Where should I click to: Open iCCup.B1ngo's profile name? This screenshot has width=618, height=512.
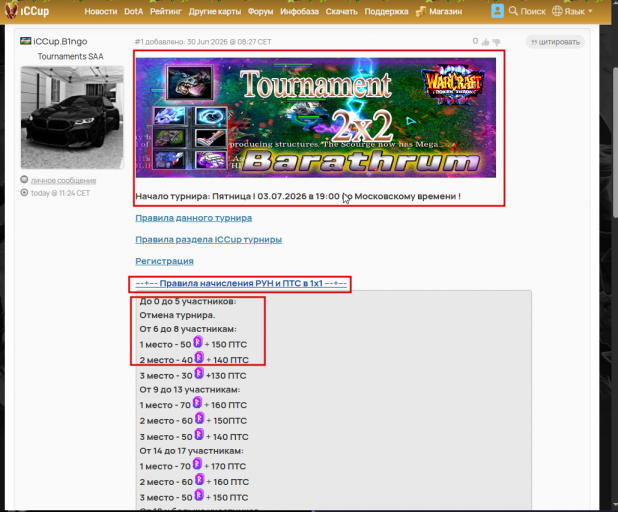coord(60,41)
